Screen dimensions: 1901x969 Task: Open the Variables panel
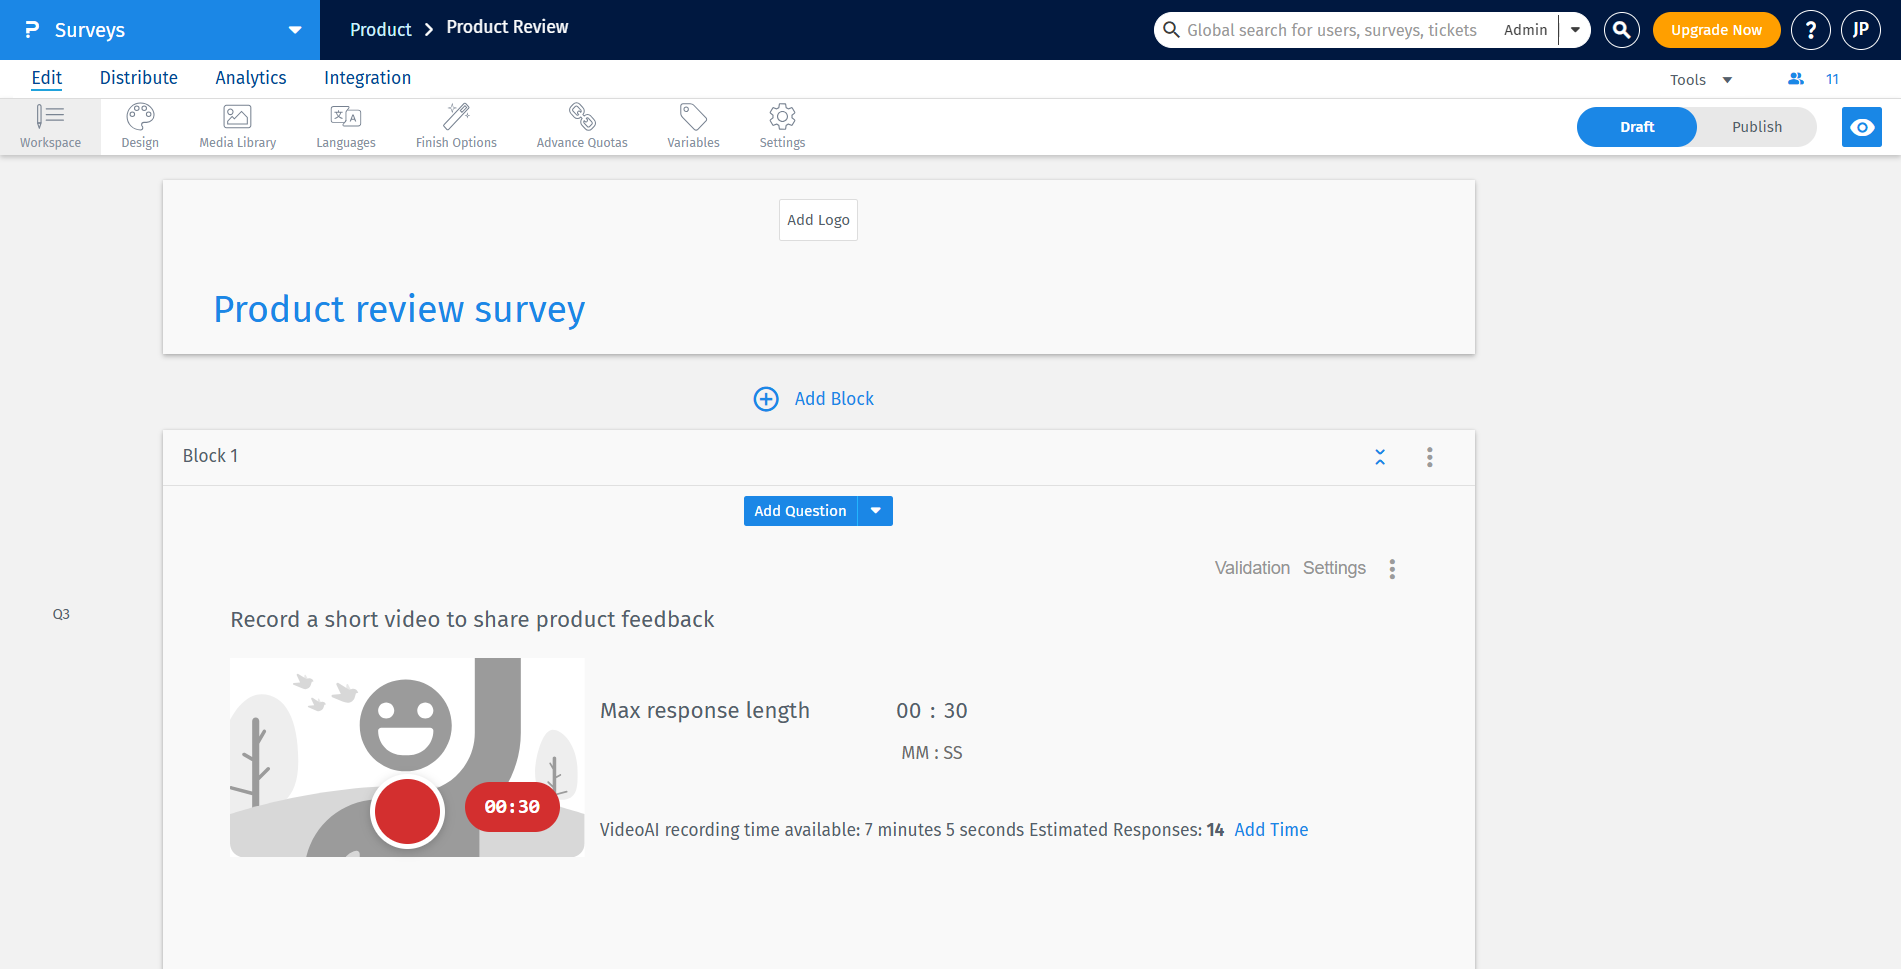coord(692,125)
